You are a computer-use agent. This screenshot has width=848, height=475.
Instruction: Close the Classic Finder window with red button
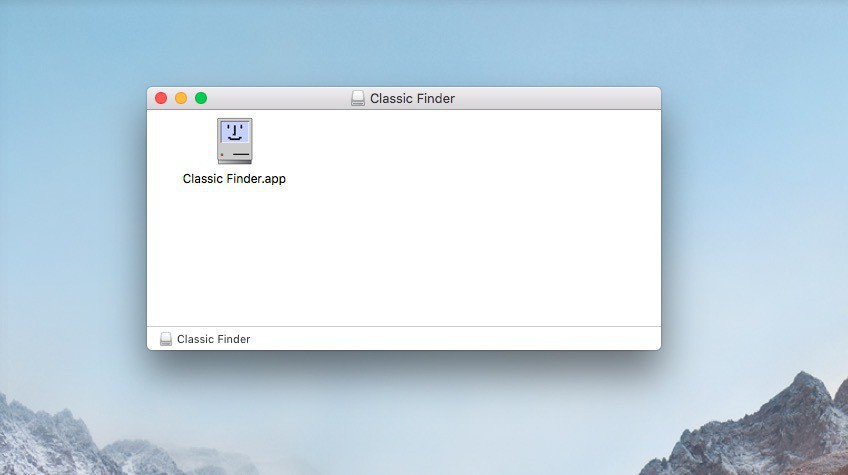[161, 98]
